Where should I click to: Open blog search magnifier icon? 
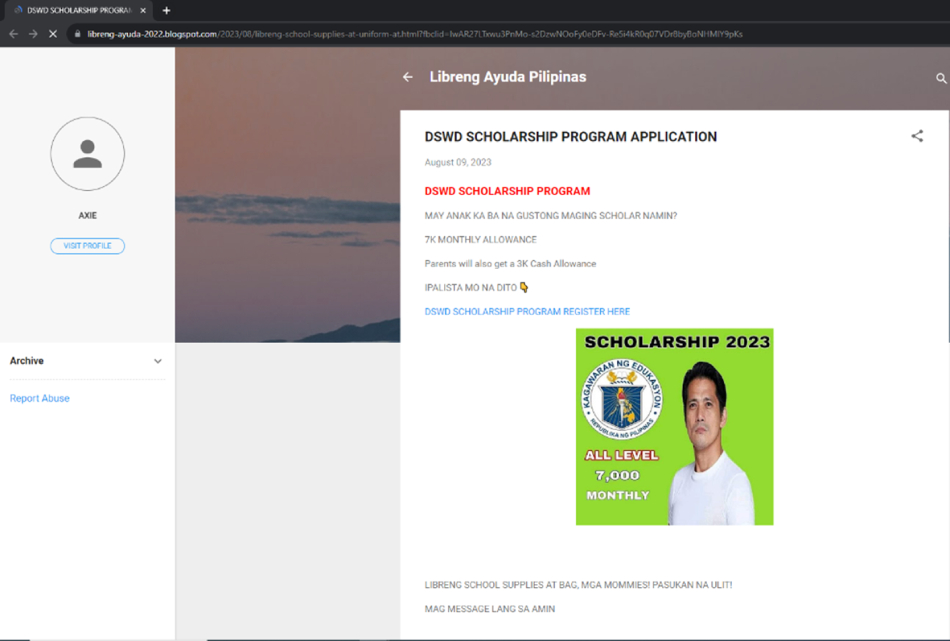click(x=941, y=78)
